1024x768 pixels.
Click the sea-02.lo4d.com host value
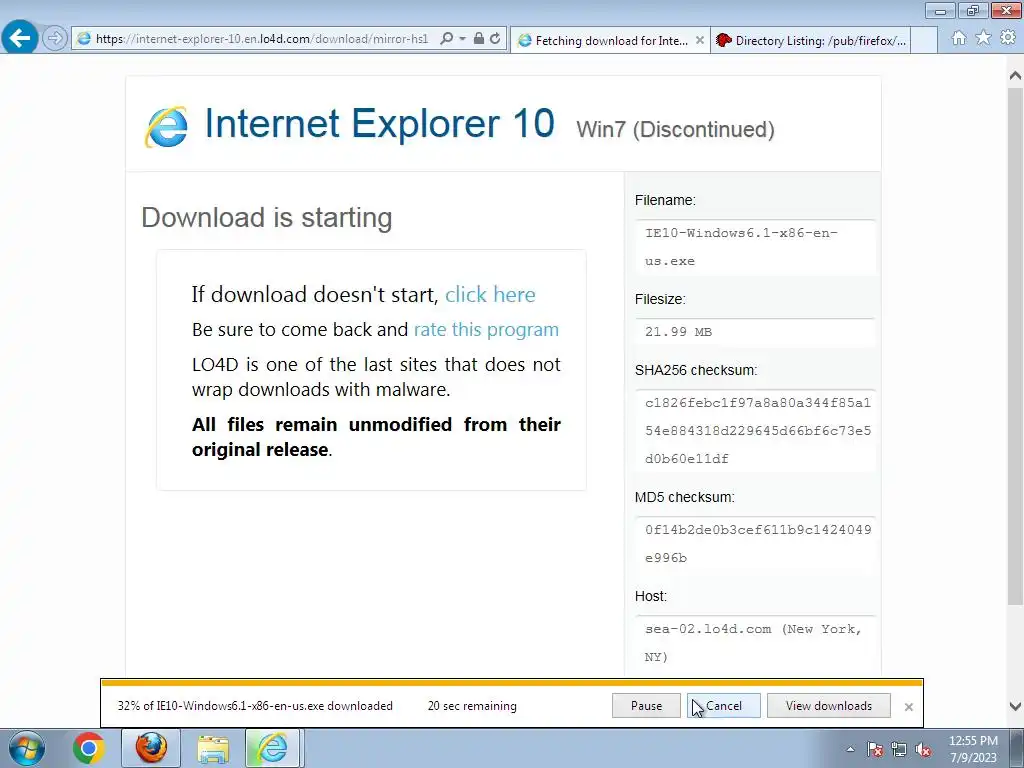[x=753, y=643]
